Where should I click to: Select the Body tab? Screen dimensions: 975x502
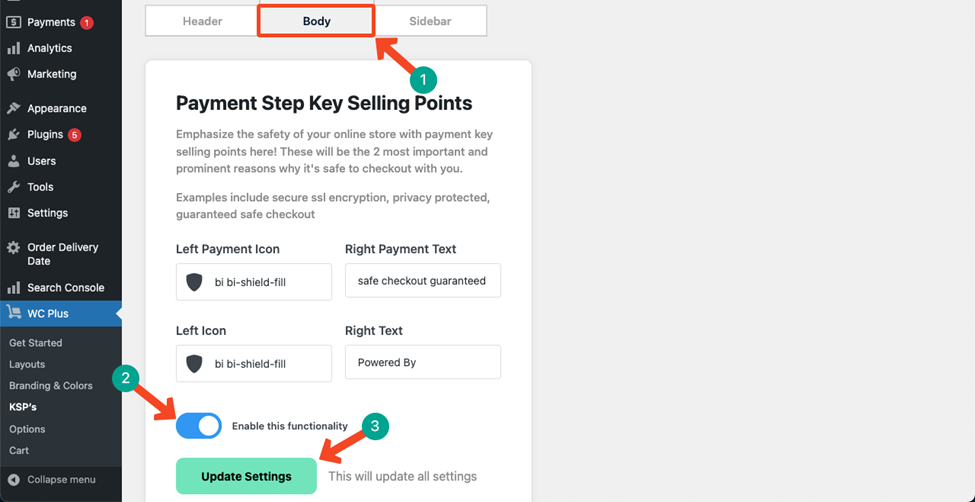tap(317, 21)
